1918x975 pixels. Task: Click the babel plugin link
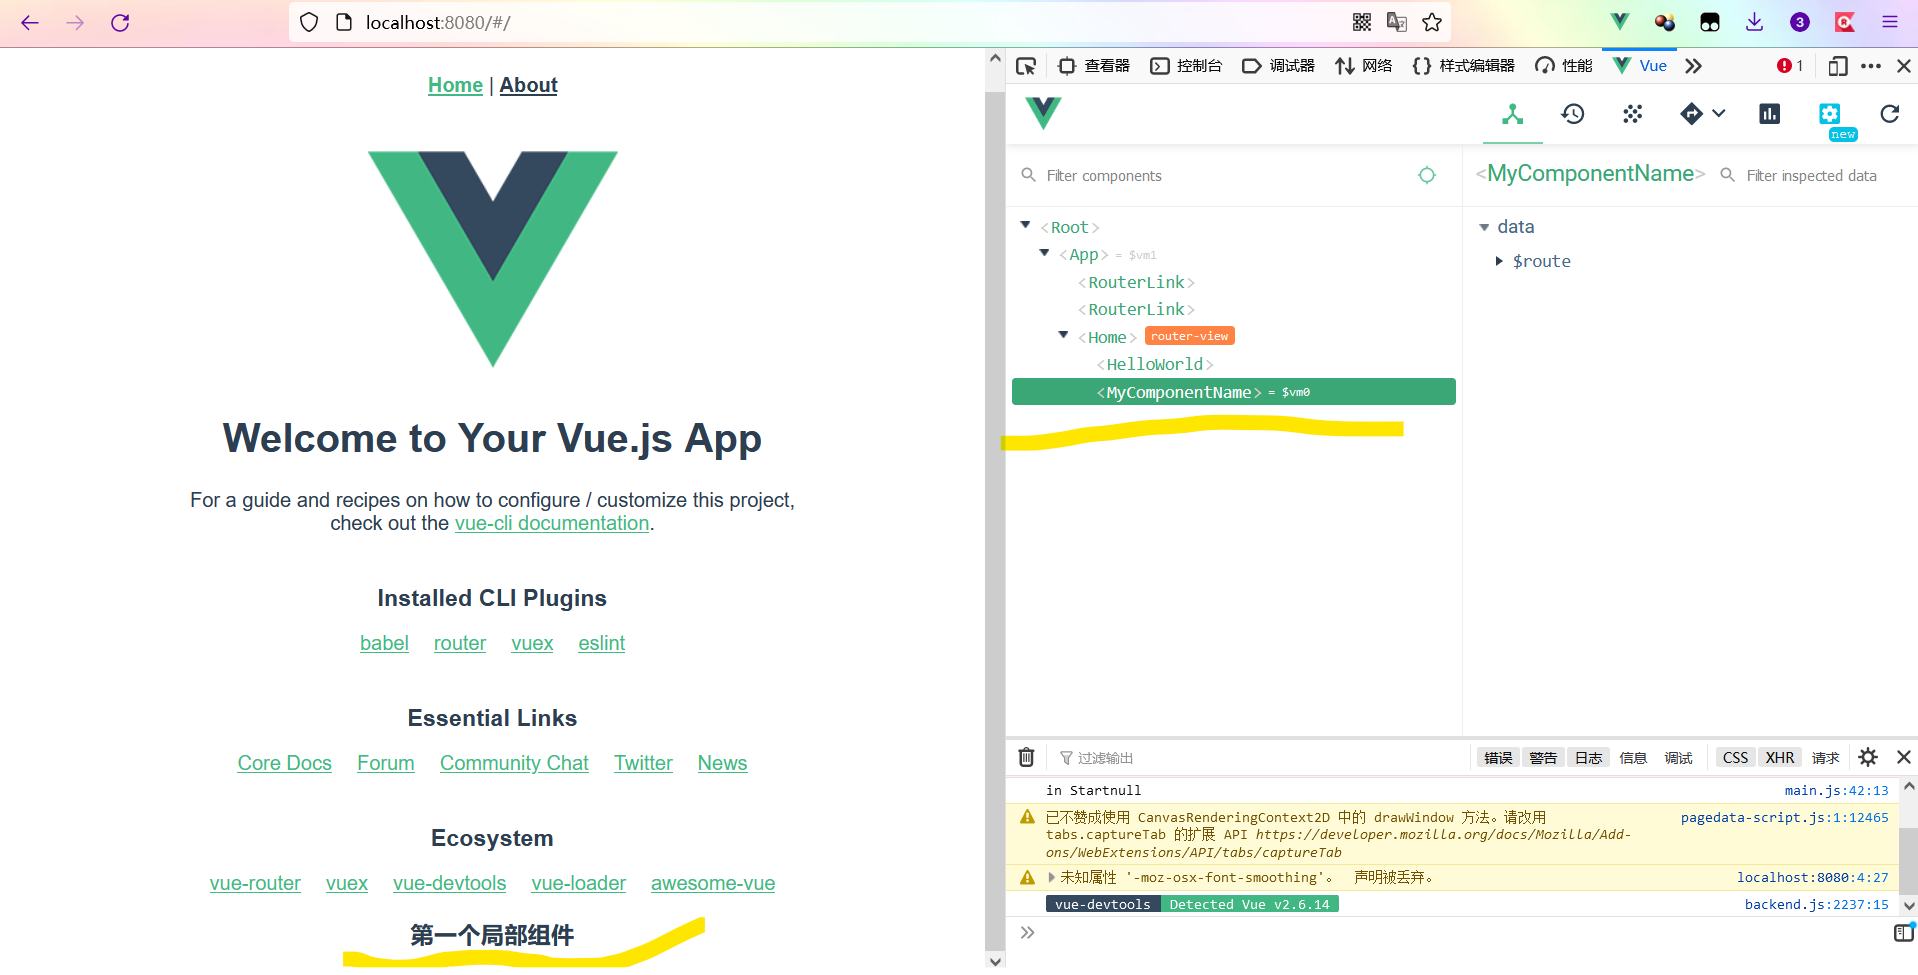pyautogui.click(x=384, y=643)
